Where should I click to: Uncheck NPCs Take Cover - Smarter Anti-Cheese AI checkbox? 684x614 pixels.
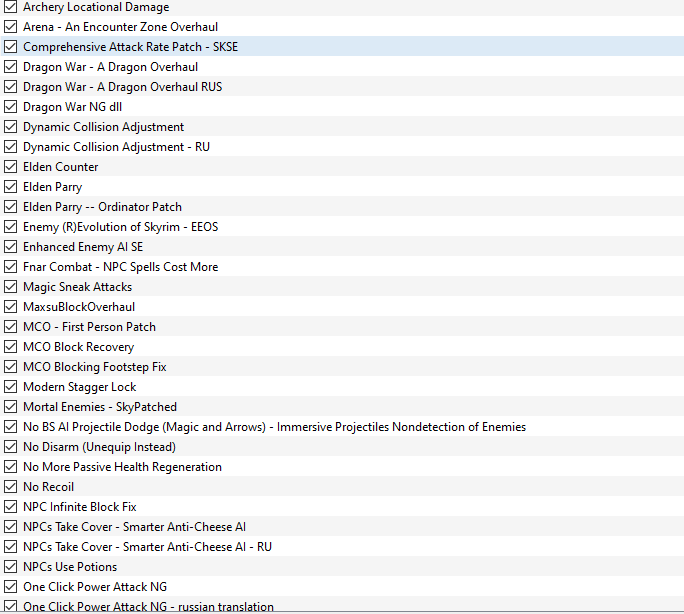(x=10, y=527)
